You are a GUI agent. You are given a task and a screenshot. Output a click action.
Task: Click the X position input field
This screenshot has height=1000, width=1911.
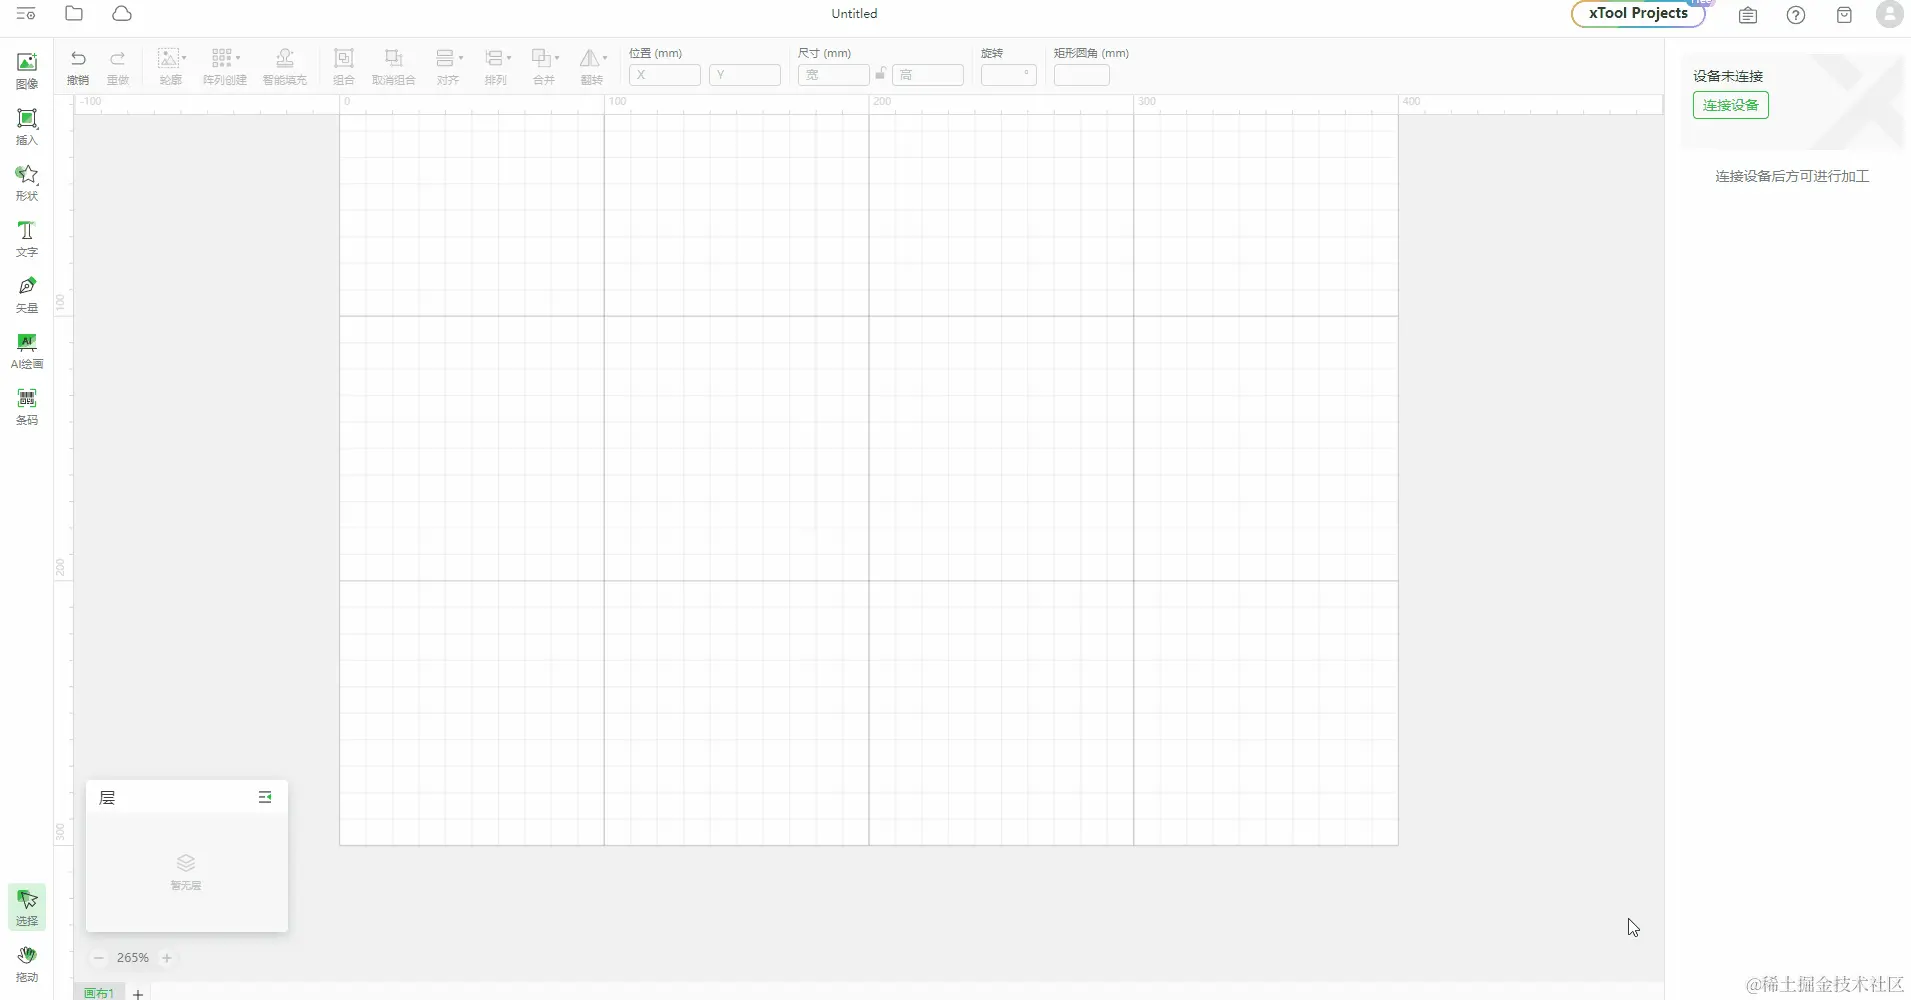click(x=665, y=75)
